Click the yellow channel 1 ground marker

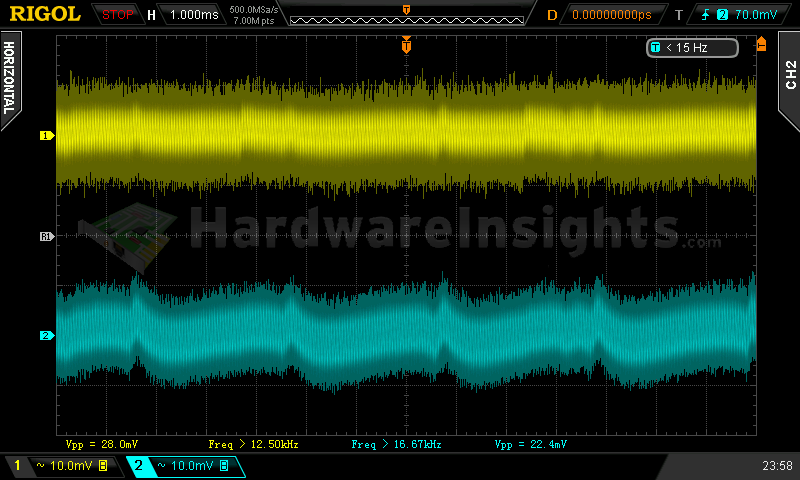coord(45,135)
